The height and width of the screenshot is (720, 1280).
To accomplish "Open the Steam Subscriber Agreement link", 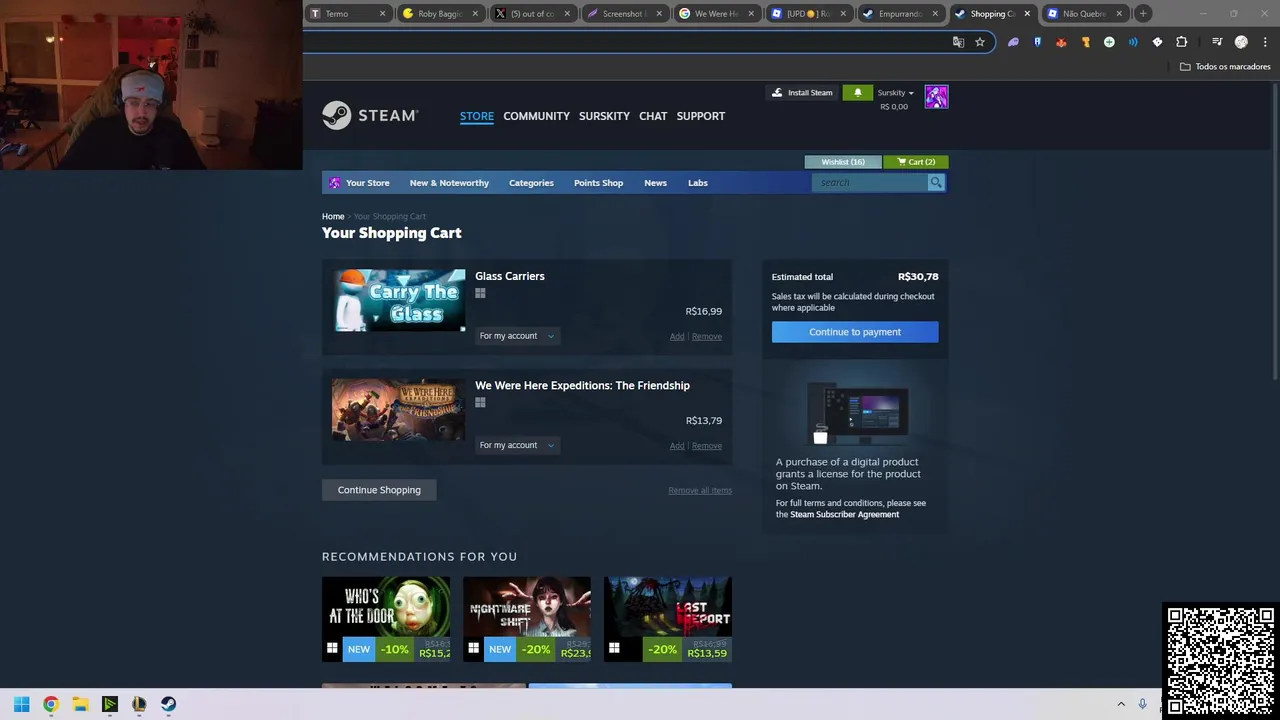I will tap(845, 515).
